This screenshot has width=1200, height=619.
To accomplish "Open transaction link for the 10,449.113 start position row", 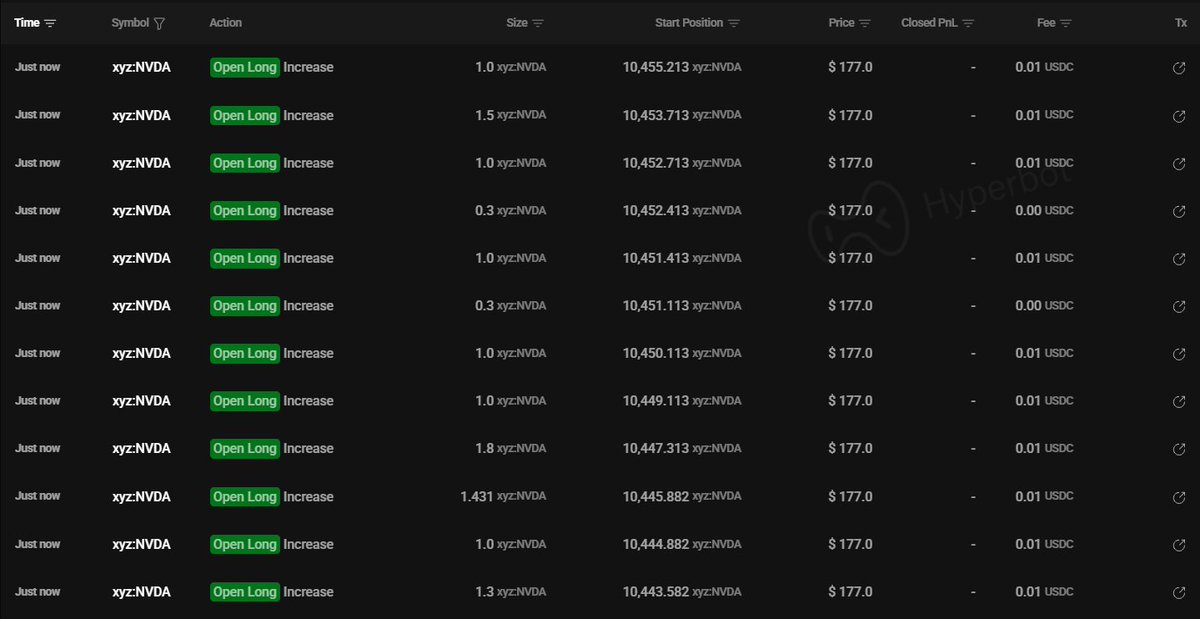I will click(x=1179, y=401).
